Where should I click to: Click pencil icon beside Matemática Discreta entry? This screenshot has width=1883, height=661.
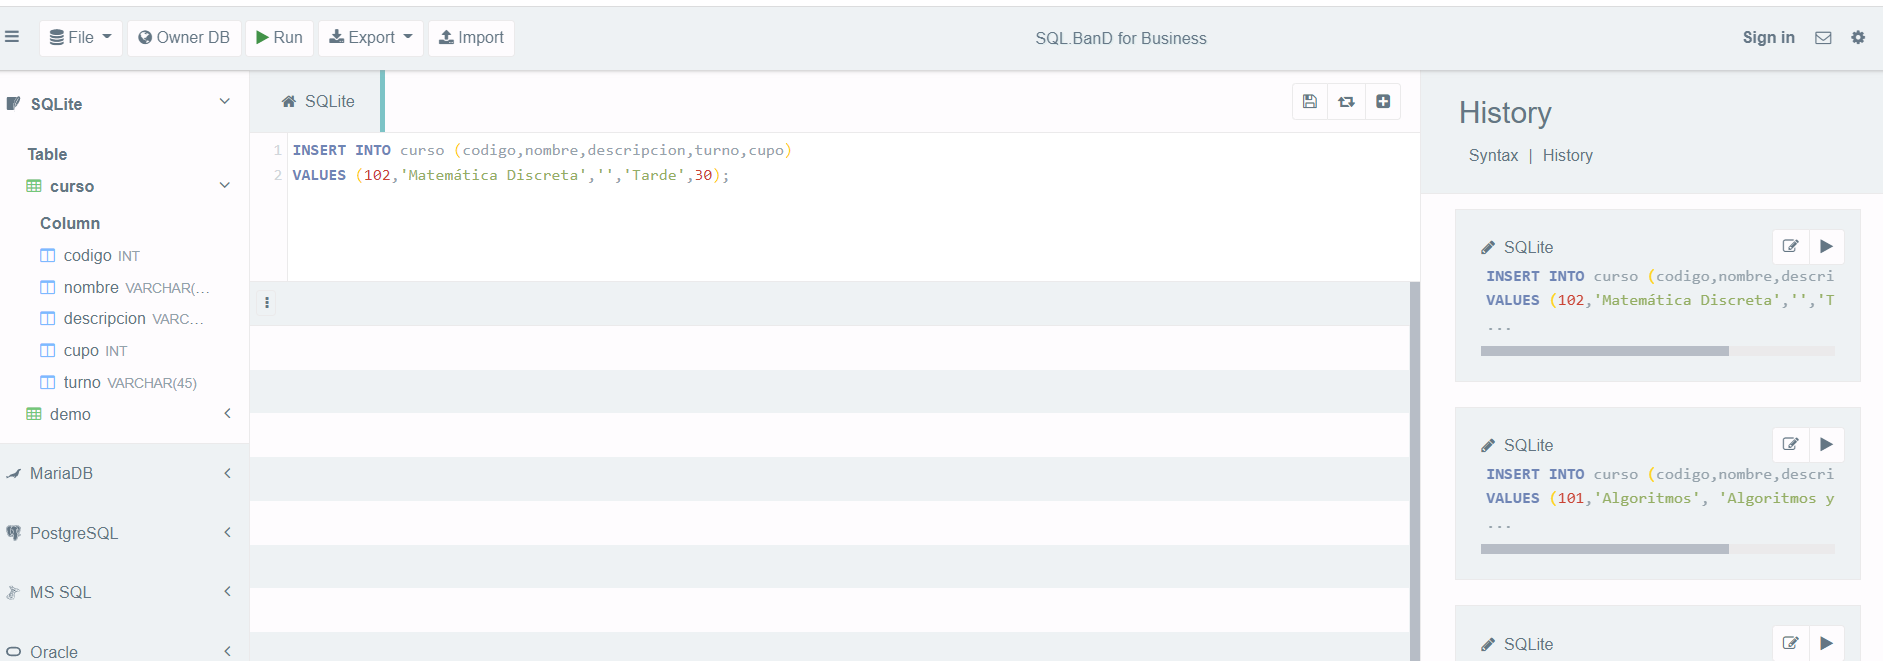(x=1488, y=247)
